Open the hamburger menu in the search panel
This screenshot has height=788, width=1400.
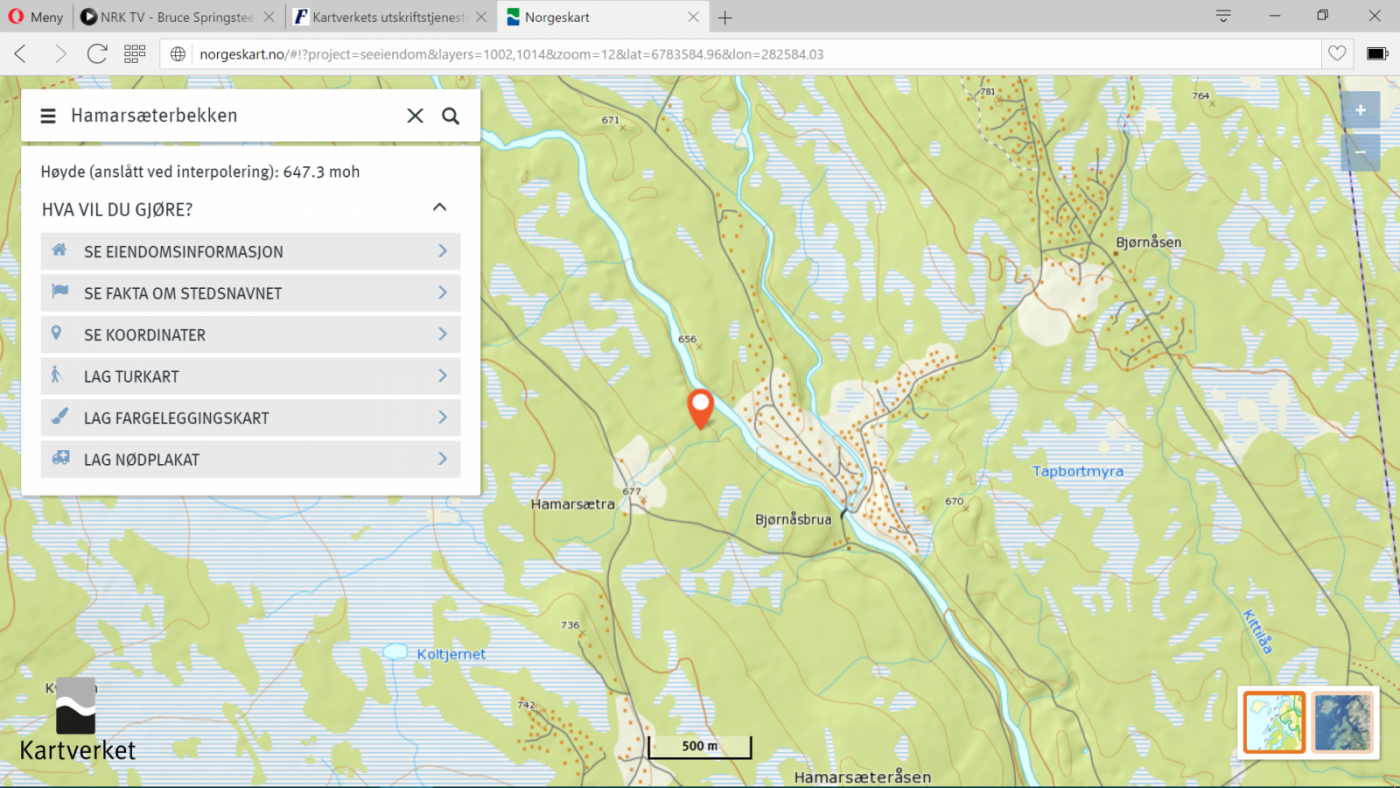click(48, 115)
